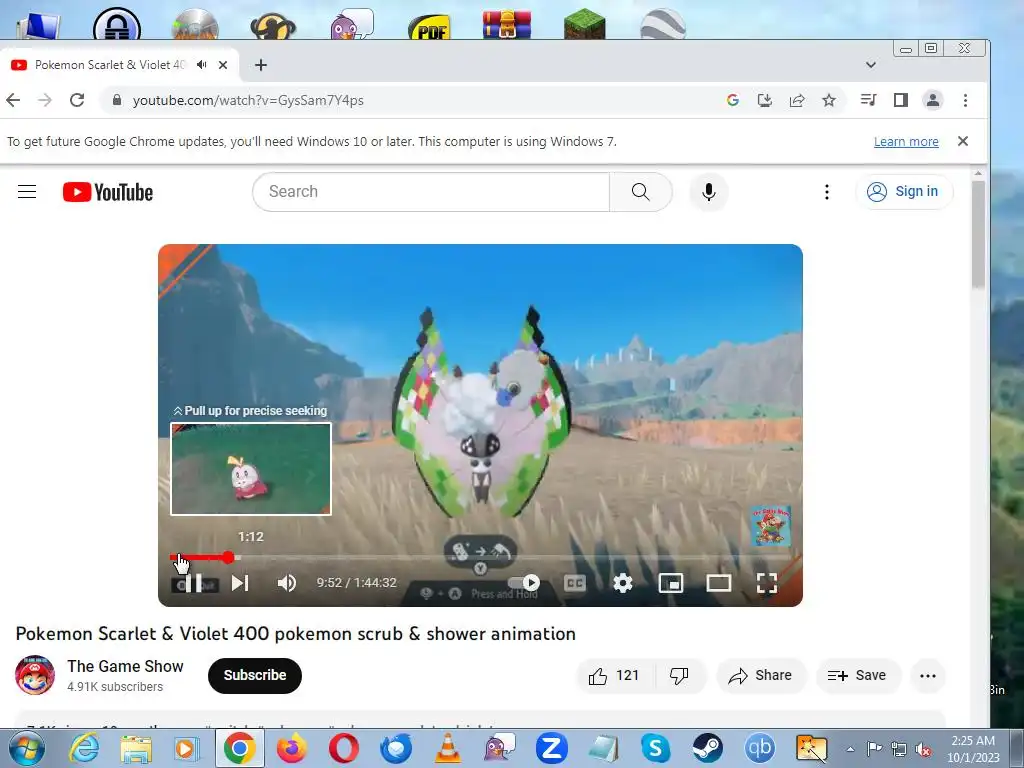The width and height of the screenshot is (1024, 768).
Task: Focus the YouTube Search field
Action: tap(431, 191)
